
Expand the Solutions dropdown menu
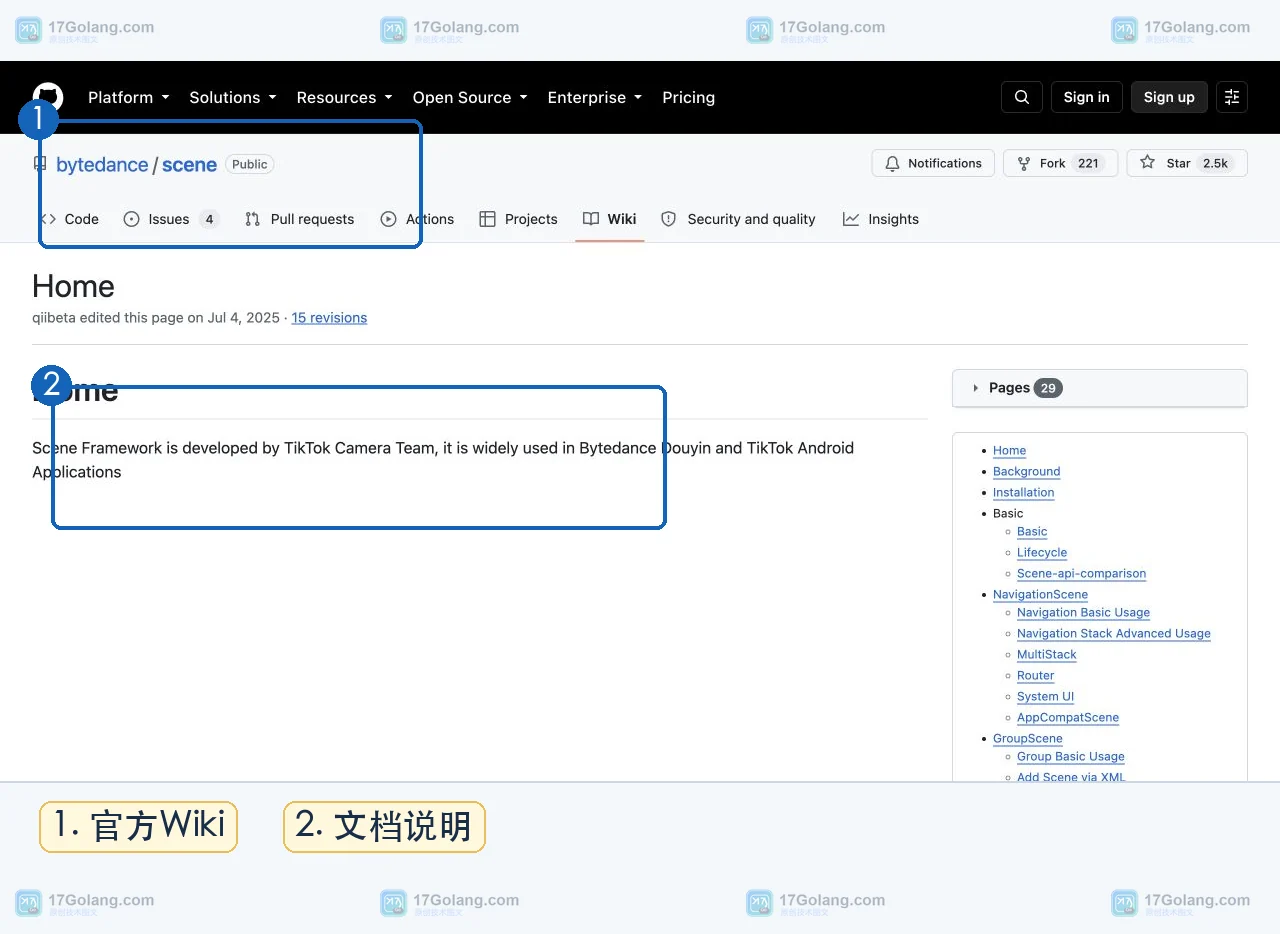[x=233, y=97]
